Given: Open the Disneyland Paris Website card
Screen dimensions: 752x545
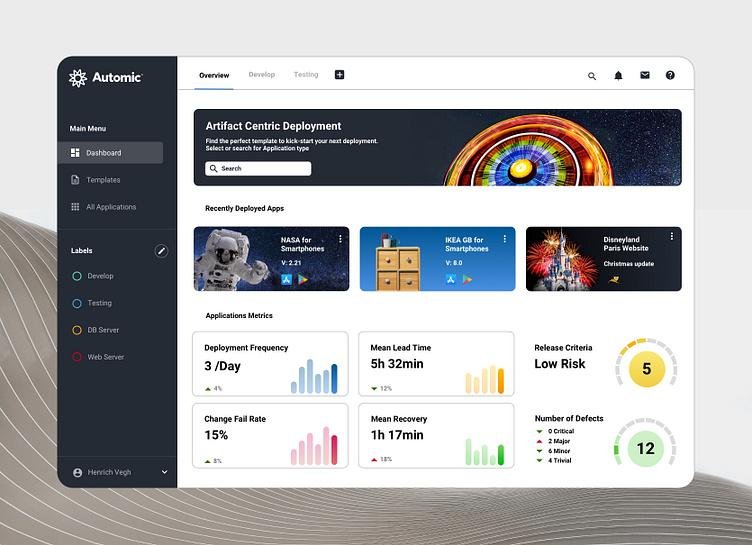Looking at the screenshot, I should 604,259.
